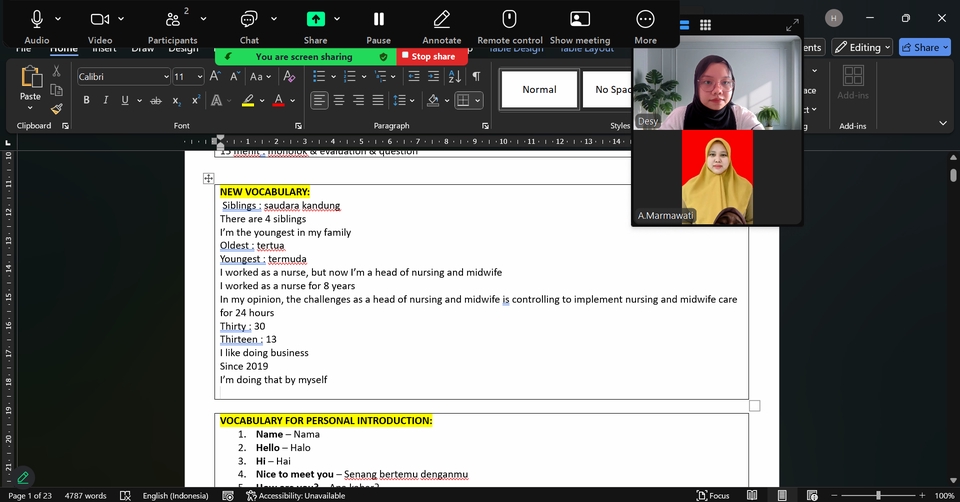Apply yellow text highlight color
The width and height of the screenshot is (960, 502).
(x=248, y=100)
